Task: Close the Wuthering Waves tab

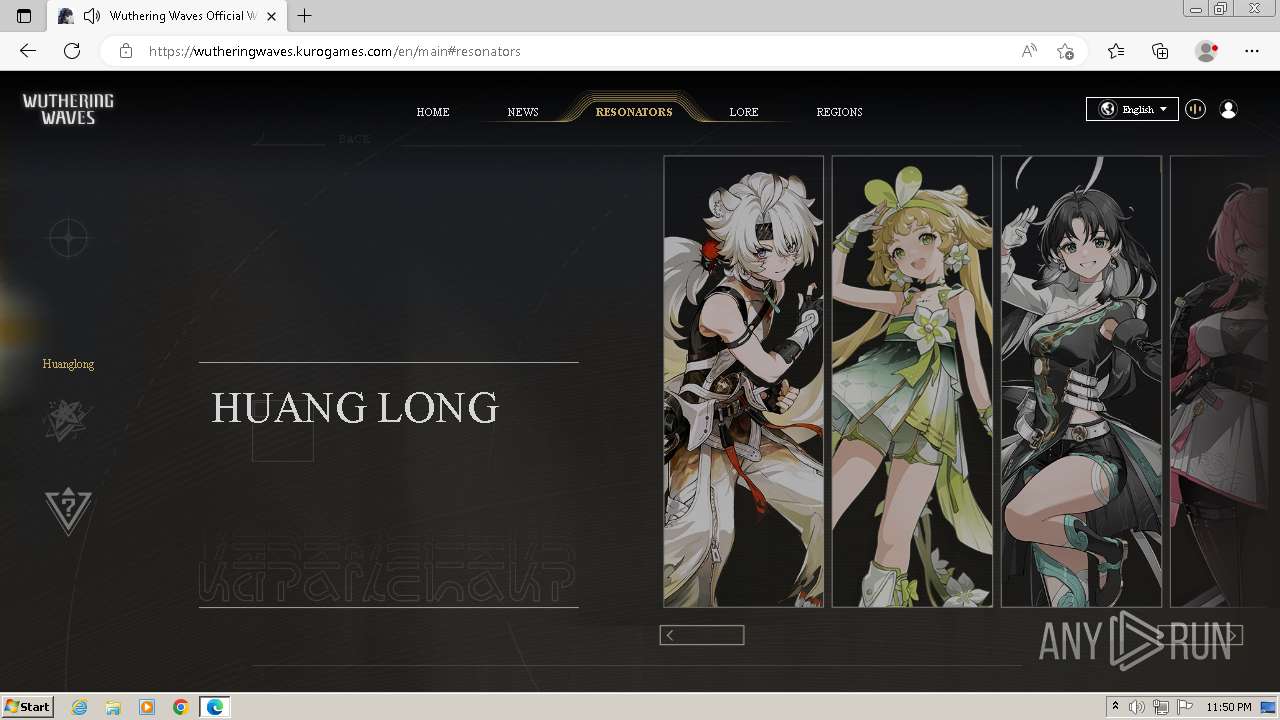Action: pos(272,16)
